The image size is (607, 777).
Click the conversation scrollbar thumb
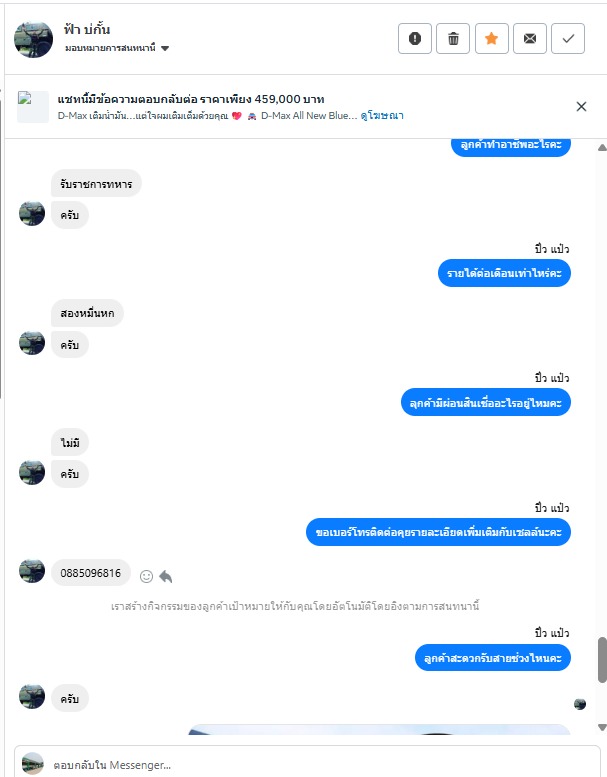[602, 660]
